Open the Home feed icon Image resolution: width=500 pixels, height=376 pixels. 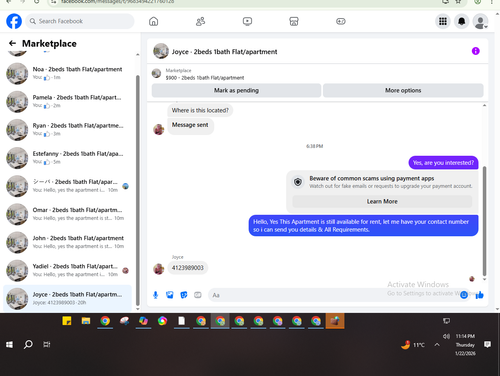[153, 21]
